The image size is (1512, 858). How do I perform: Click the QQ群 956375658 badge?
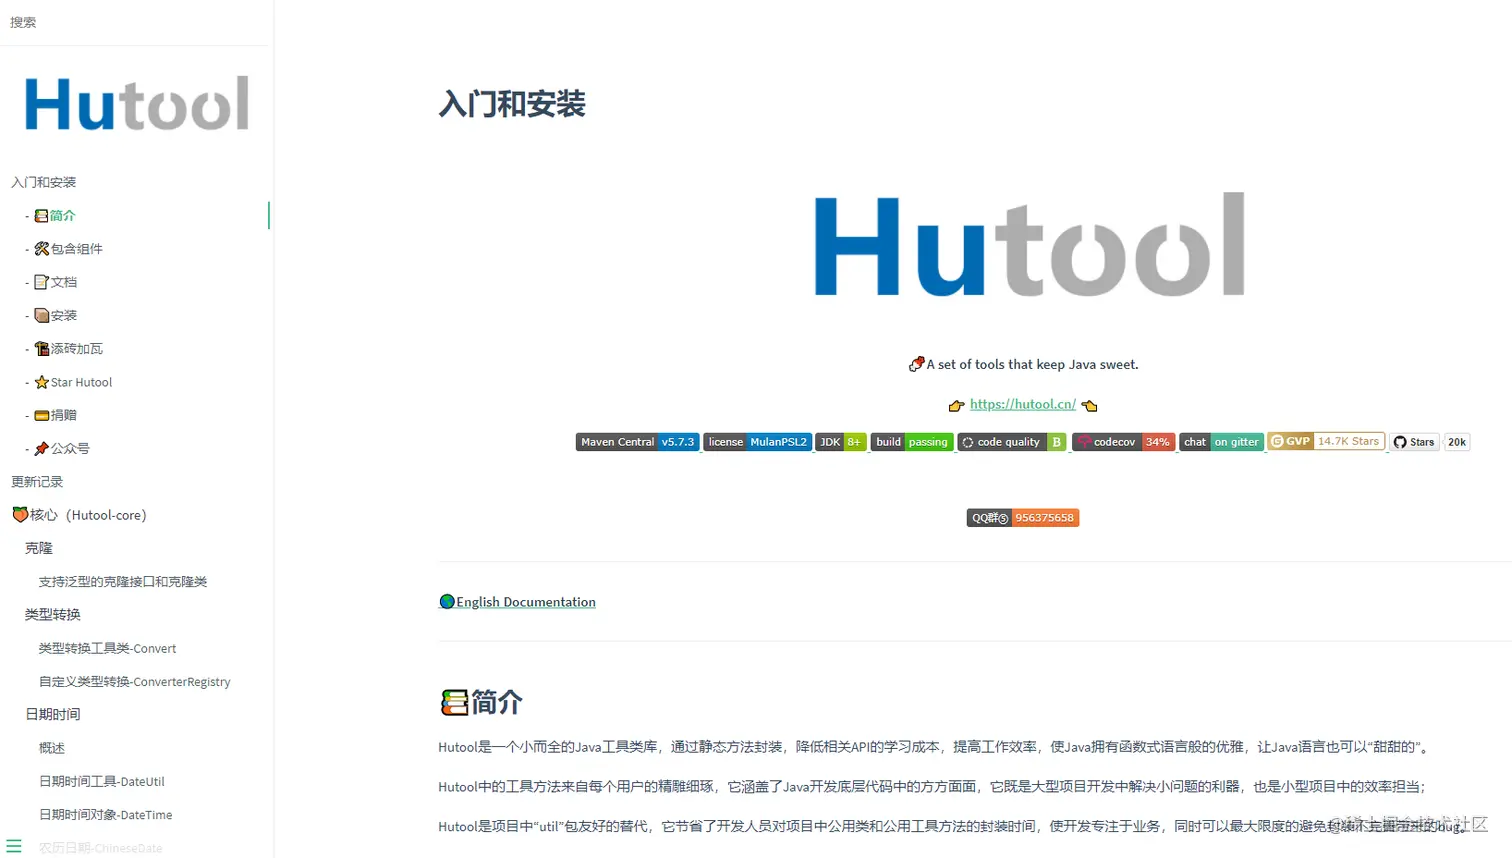[x=1023, y=518]
